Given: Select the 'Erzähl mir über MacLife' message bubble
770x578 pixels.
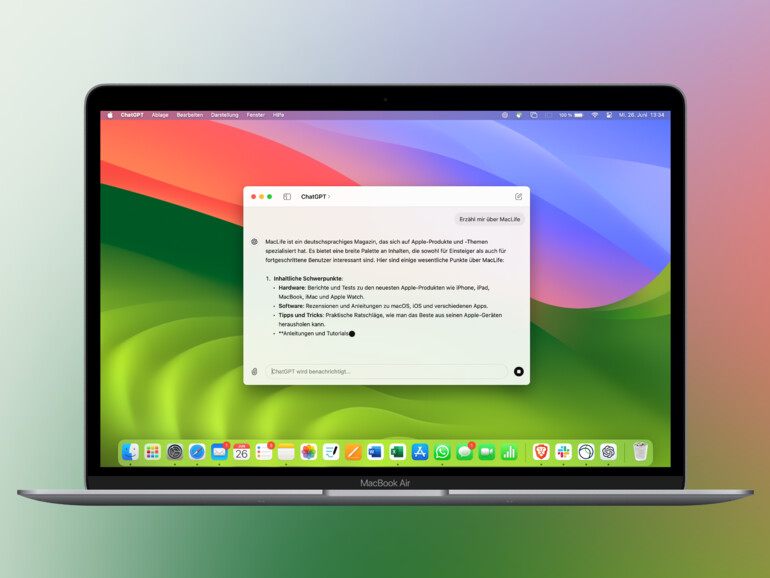Looking at the screenshot, I should pos(490,219).
